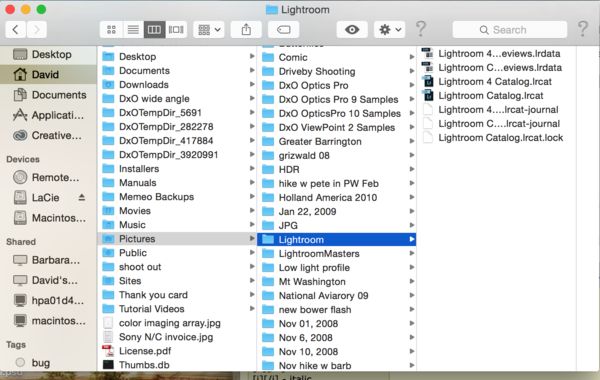The width and height of the screenshot is (600, 380).
Task: Select color imaging array.jpg file
Action: pos(177,323)
